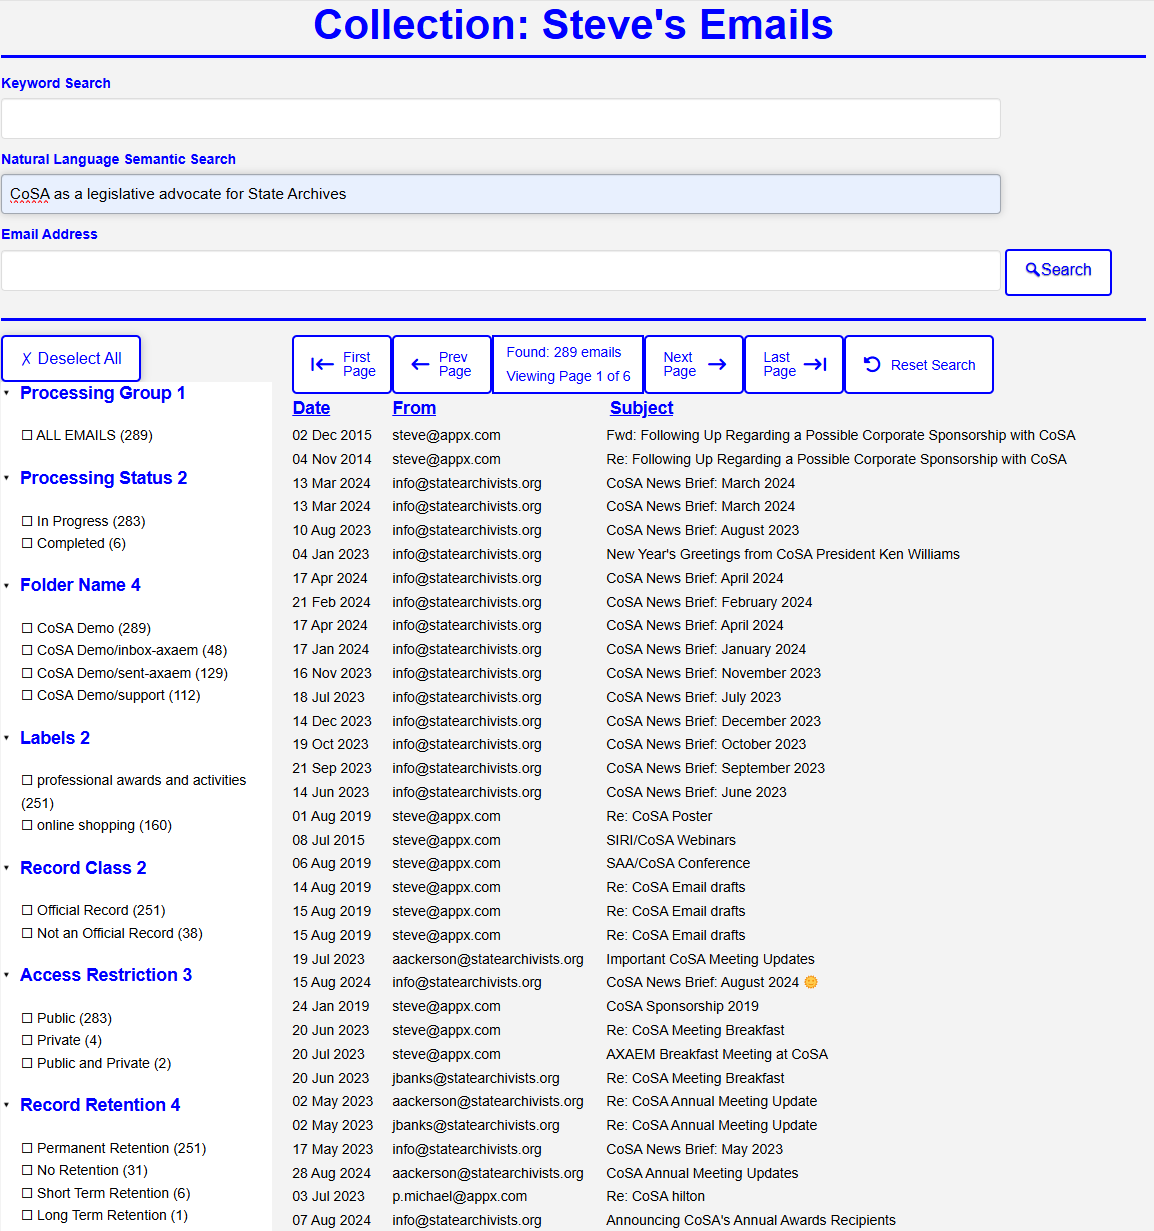1154x1231 pixels.
Task: Click the Natural Language Semantic Search field
Action: pyautogui.click(x=501, y=194)
